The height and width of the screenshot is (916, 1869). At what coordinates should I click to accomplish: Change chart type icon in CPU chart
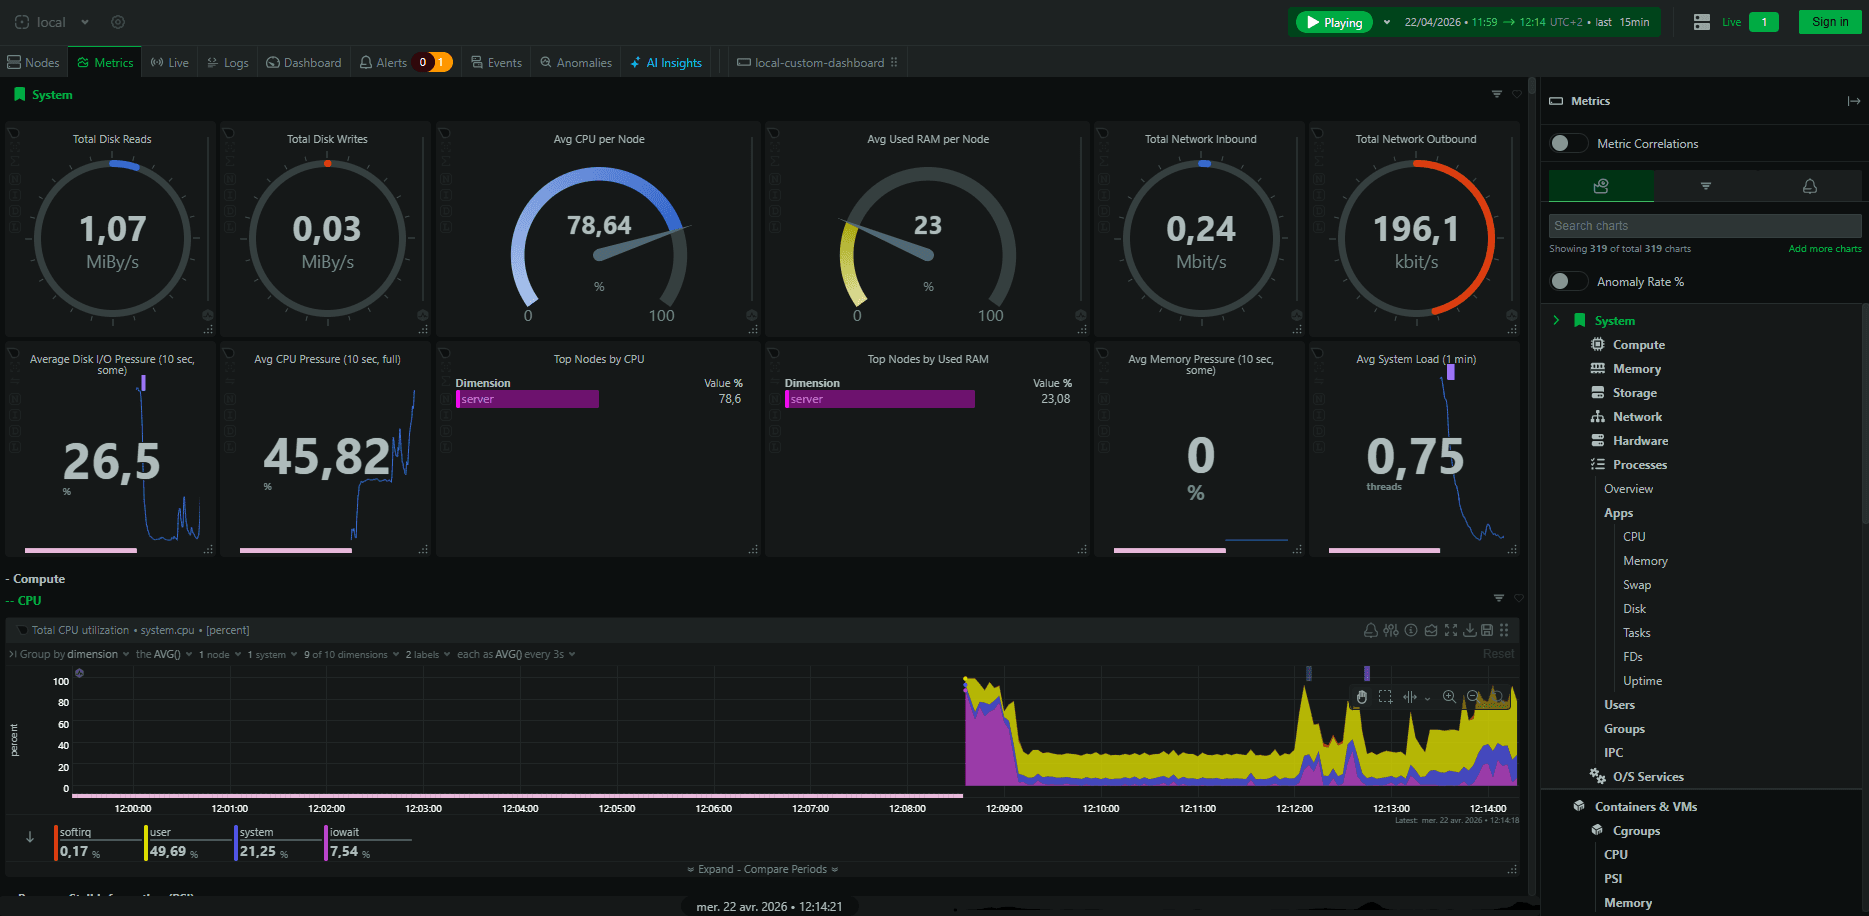pos(1431,630)
